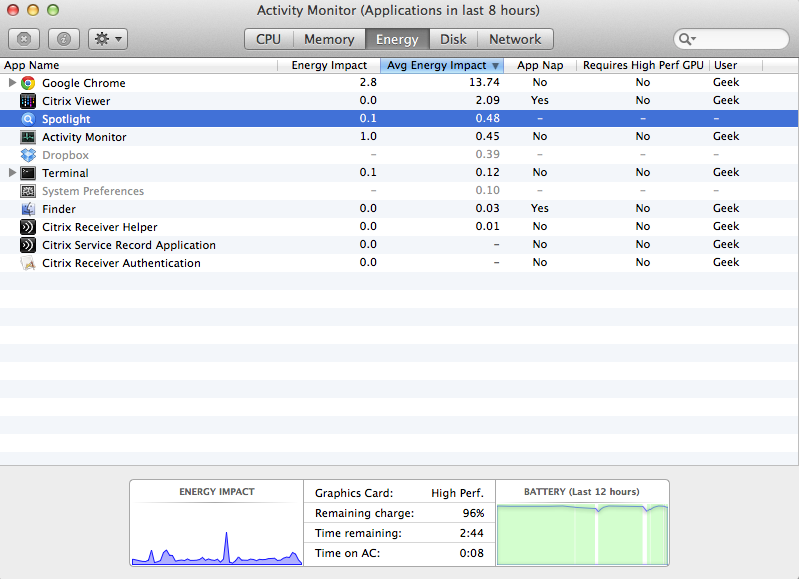799x579 pixels.
Task: Click the Citrix Receiver Helper icon
Action: pyautogui.click(x=28, y=227)
